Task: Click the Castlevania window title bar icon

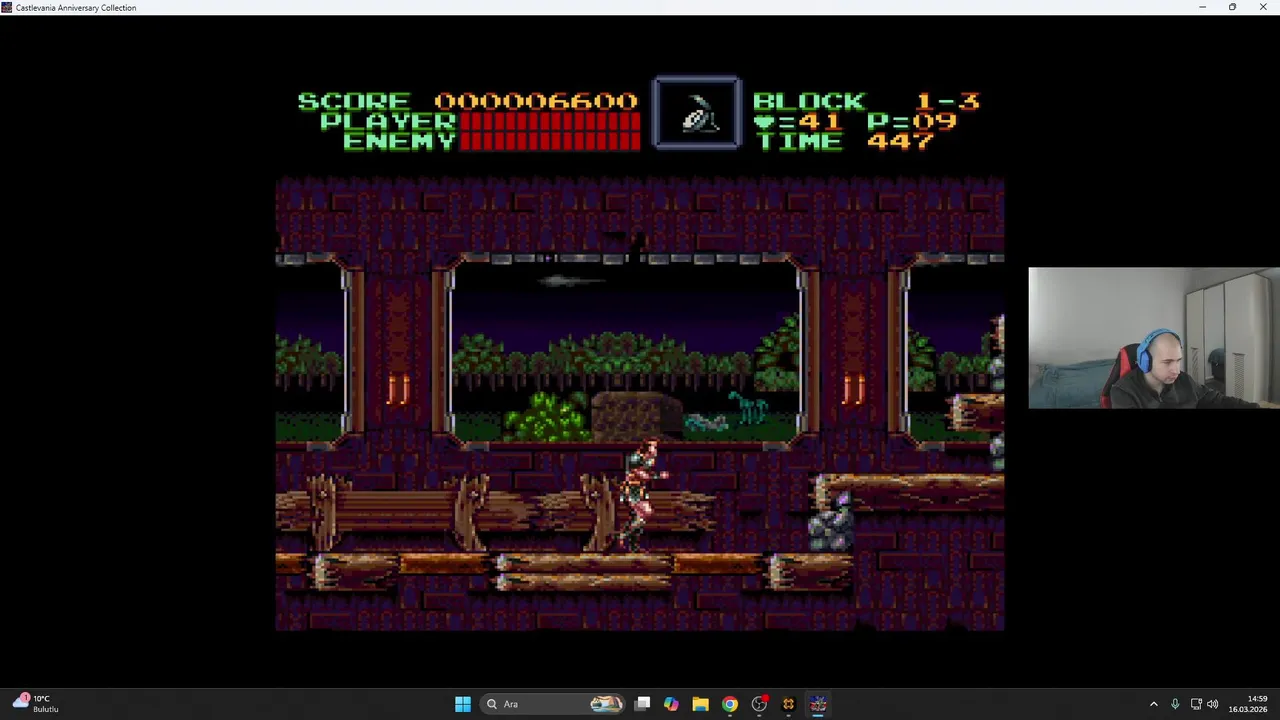Action: tap(7, 7)
